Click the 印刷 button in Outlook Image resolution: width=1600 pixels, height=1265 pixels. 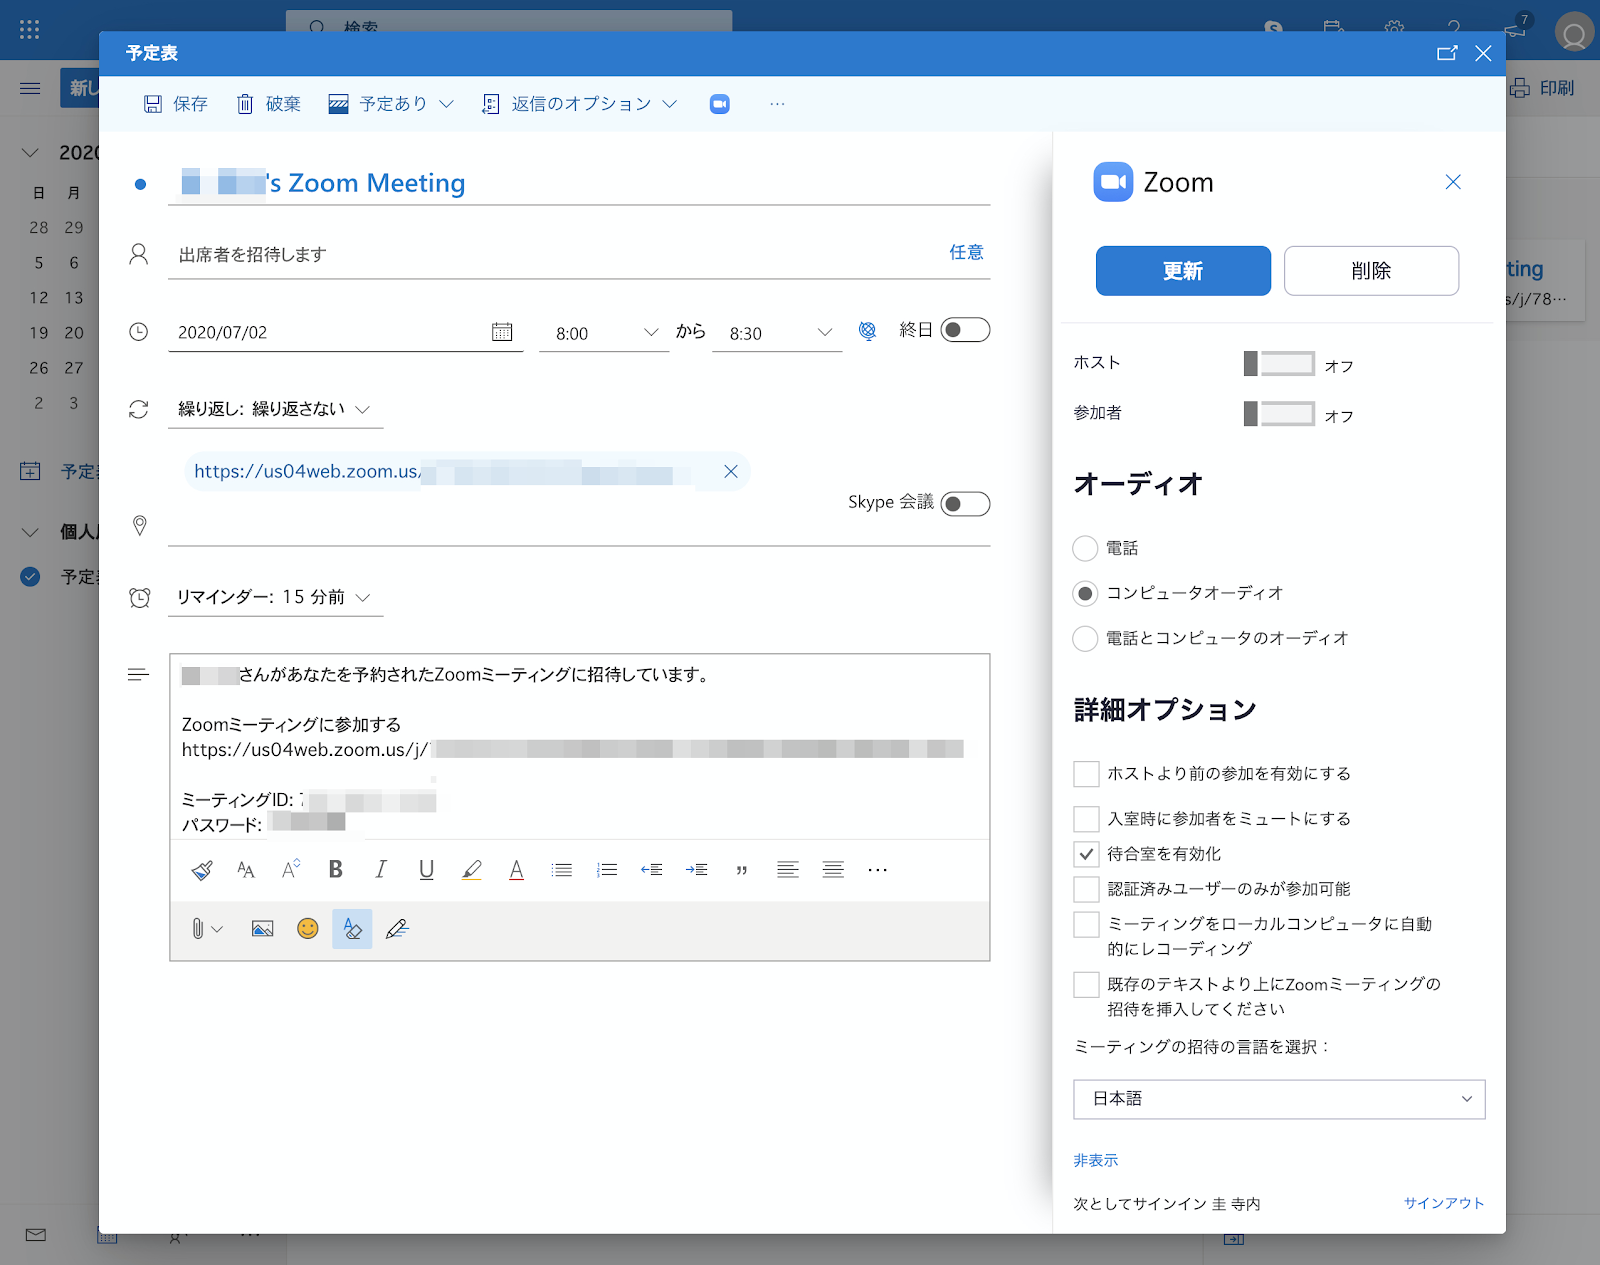[1542, 88]
